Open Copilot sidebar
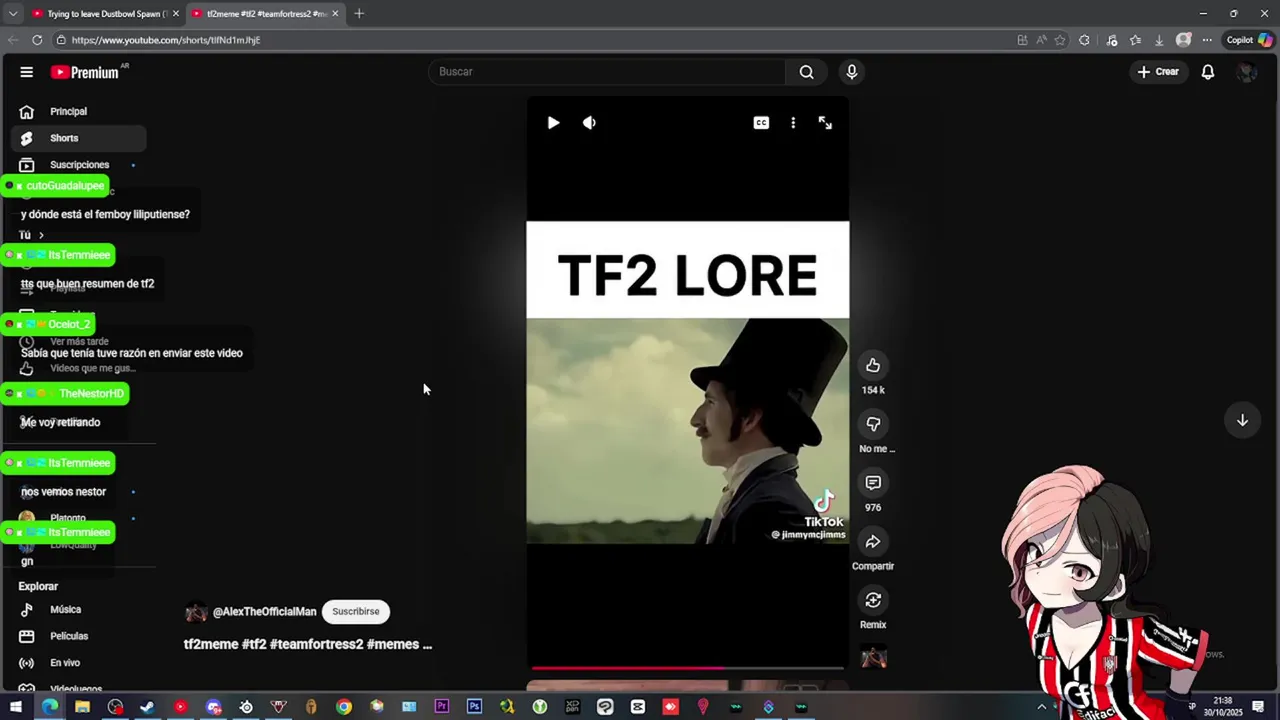Viewport: 1280px width, 720px height. (x=1250, y=40)
